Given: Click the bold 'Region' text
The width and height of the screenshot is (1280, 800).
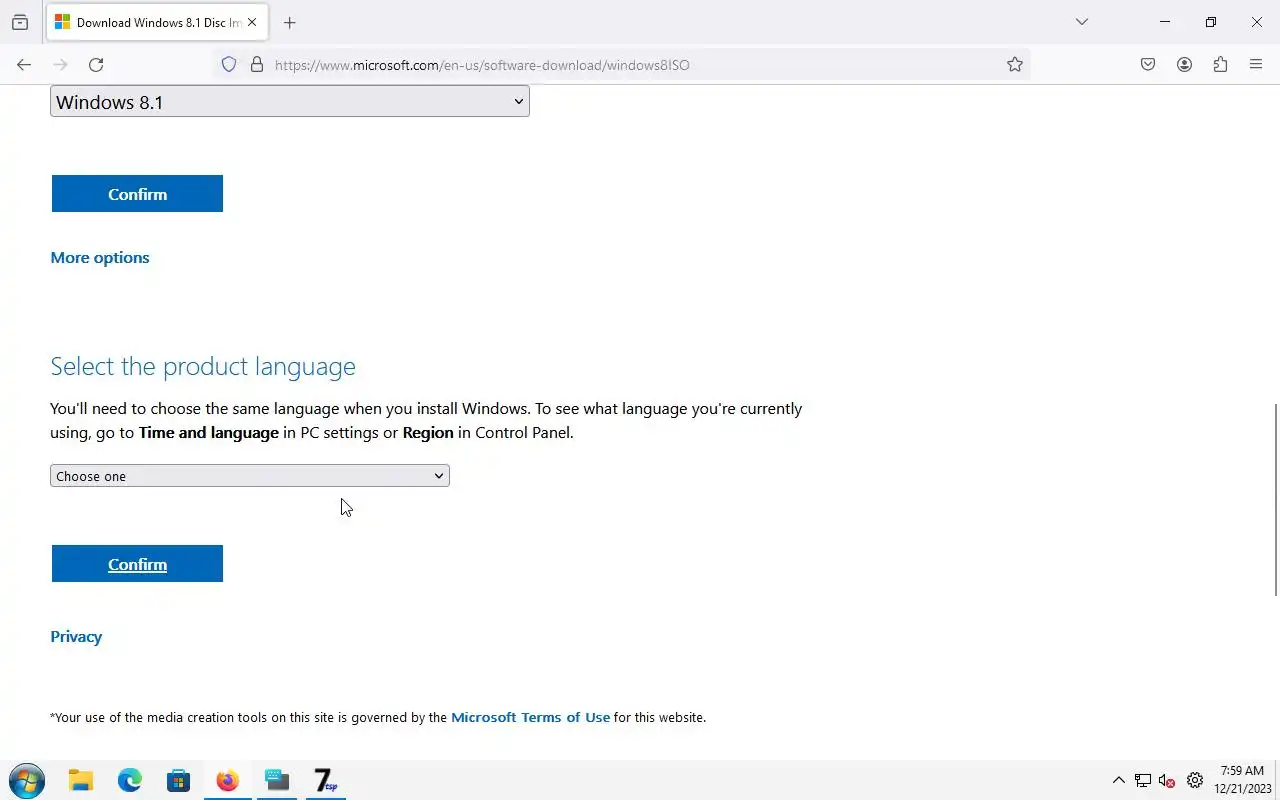Looking at the screenshot, I should coord(428,433).
